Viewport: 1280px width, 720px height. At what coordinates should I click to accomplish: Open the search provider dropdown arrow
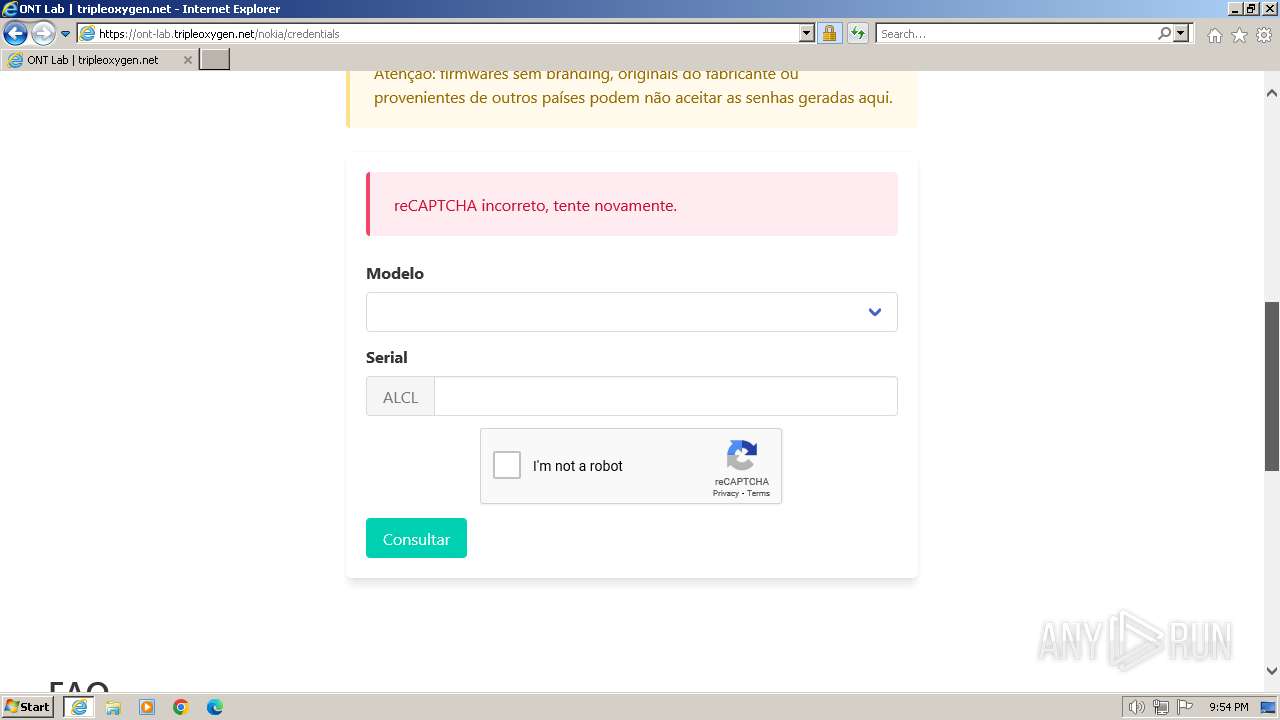(1182, 33)
